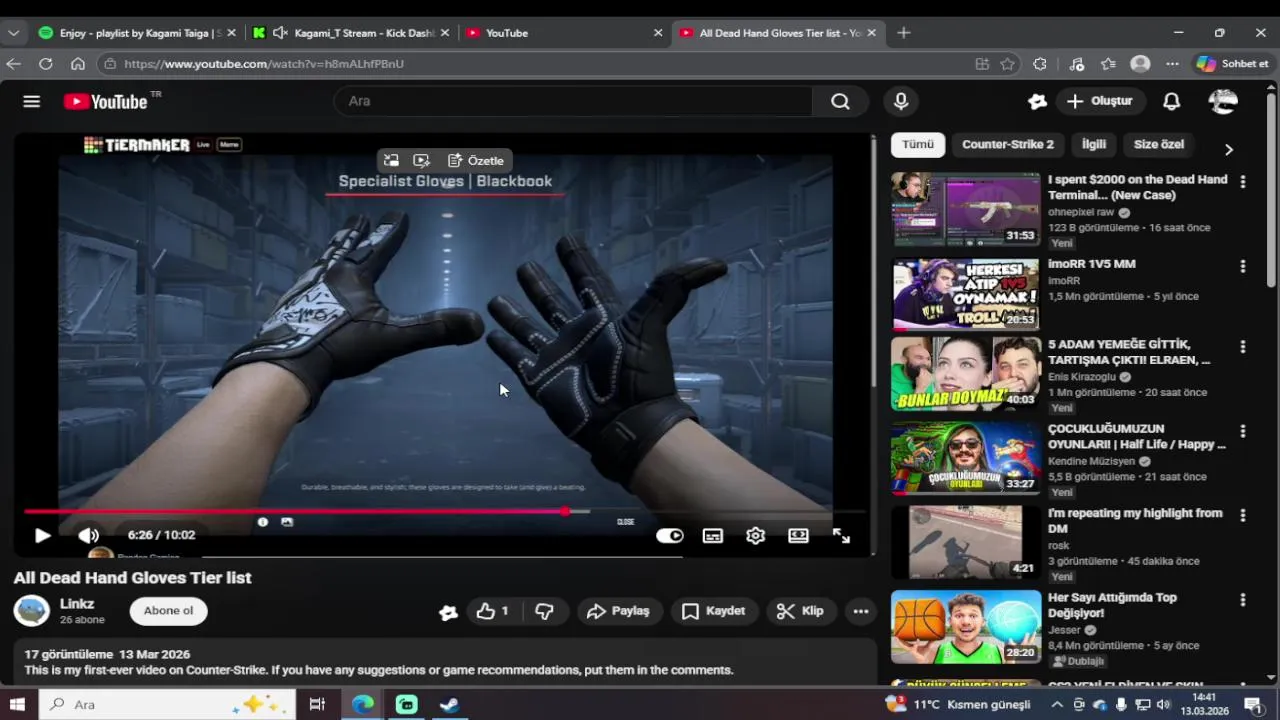Select the Size özel filter chip
Image resolution: width=1280 pixels, height=720 pixels.
coord(1158,144)
